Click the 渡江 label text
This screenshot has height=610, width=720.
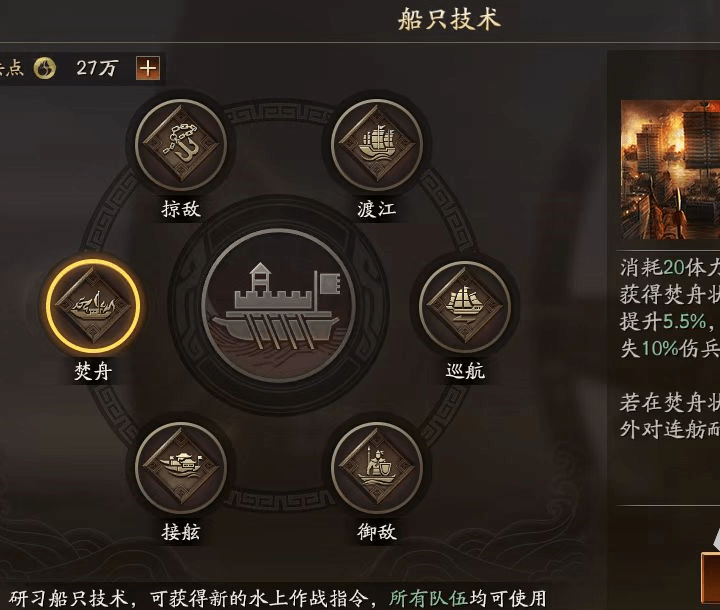pyautogui.click(x=377, y=209)
